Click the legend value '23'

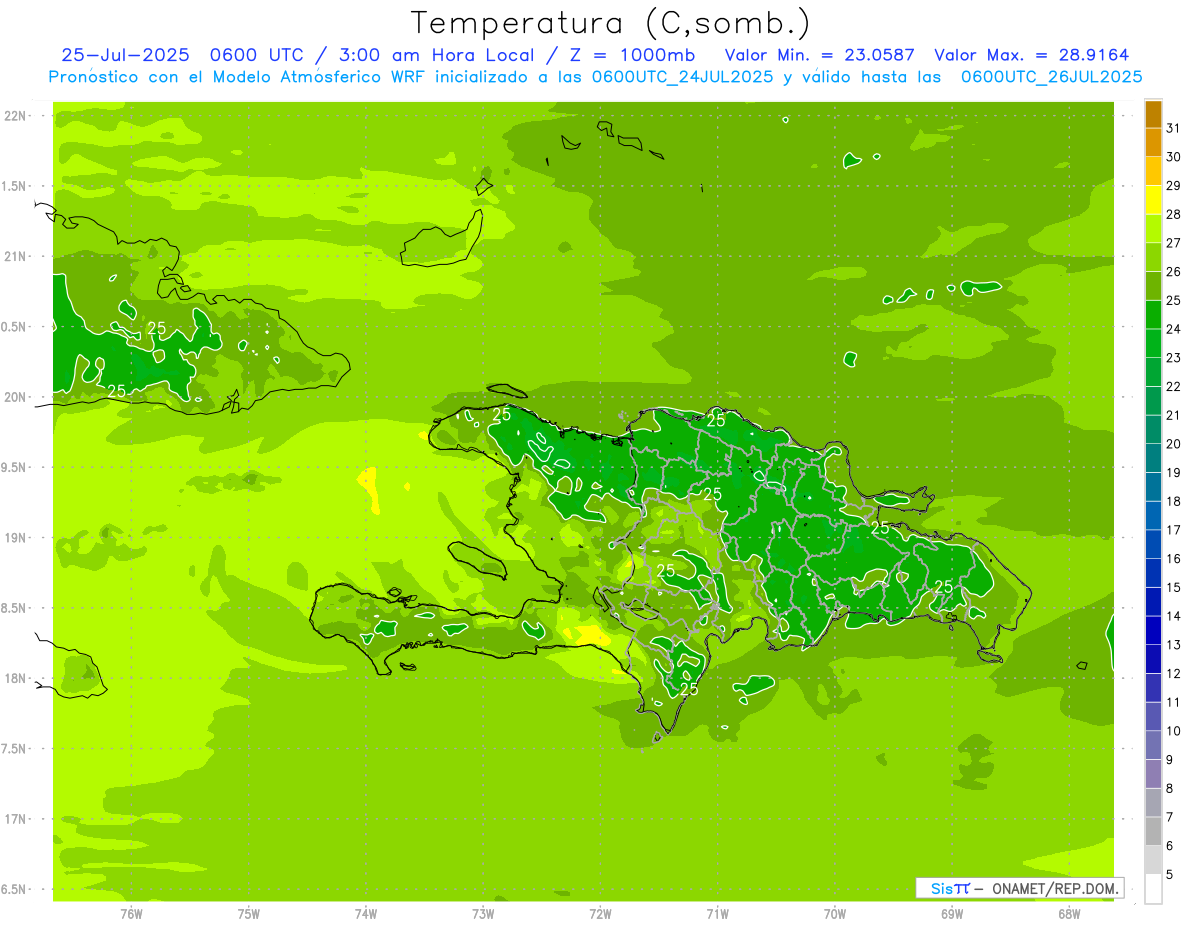[1174, 358]
